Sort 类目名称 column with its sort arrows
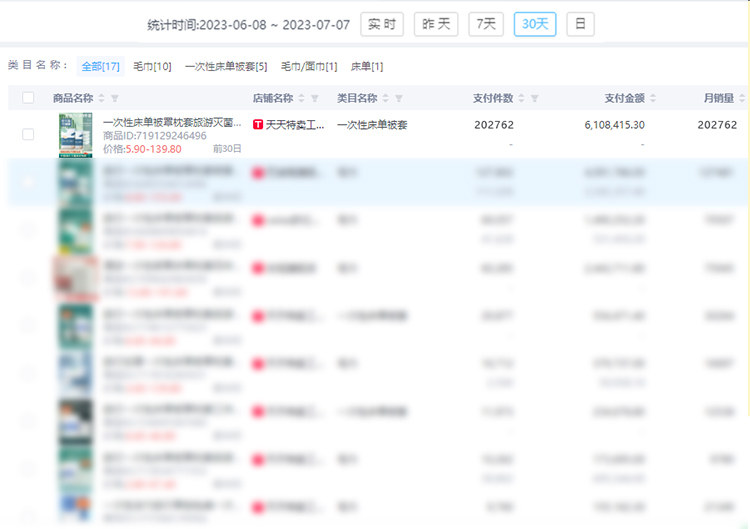This screenshot has height=529, width=750. [x=385, y=98]
